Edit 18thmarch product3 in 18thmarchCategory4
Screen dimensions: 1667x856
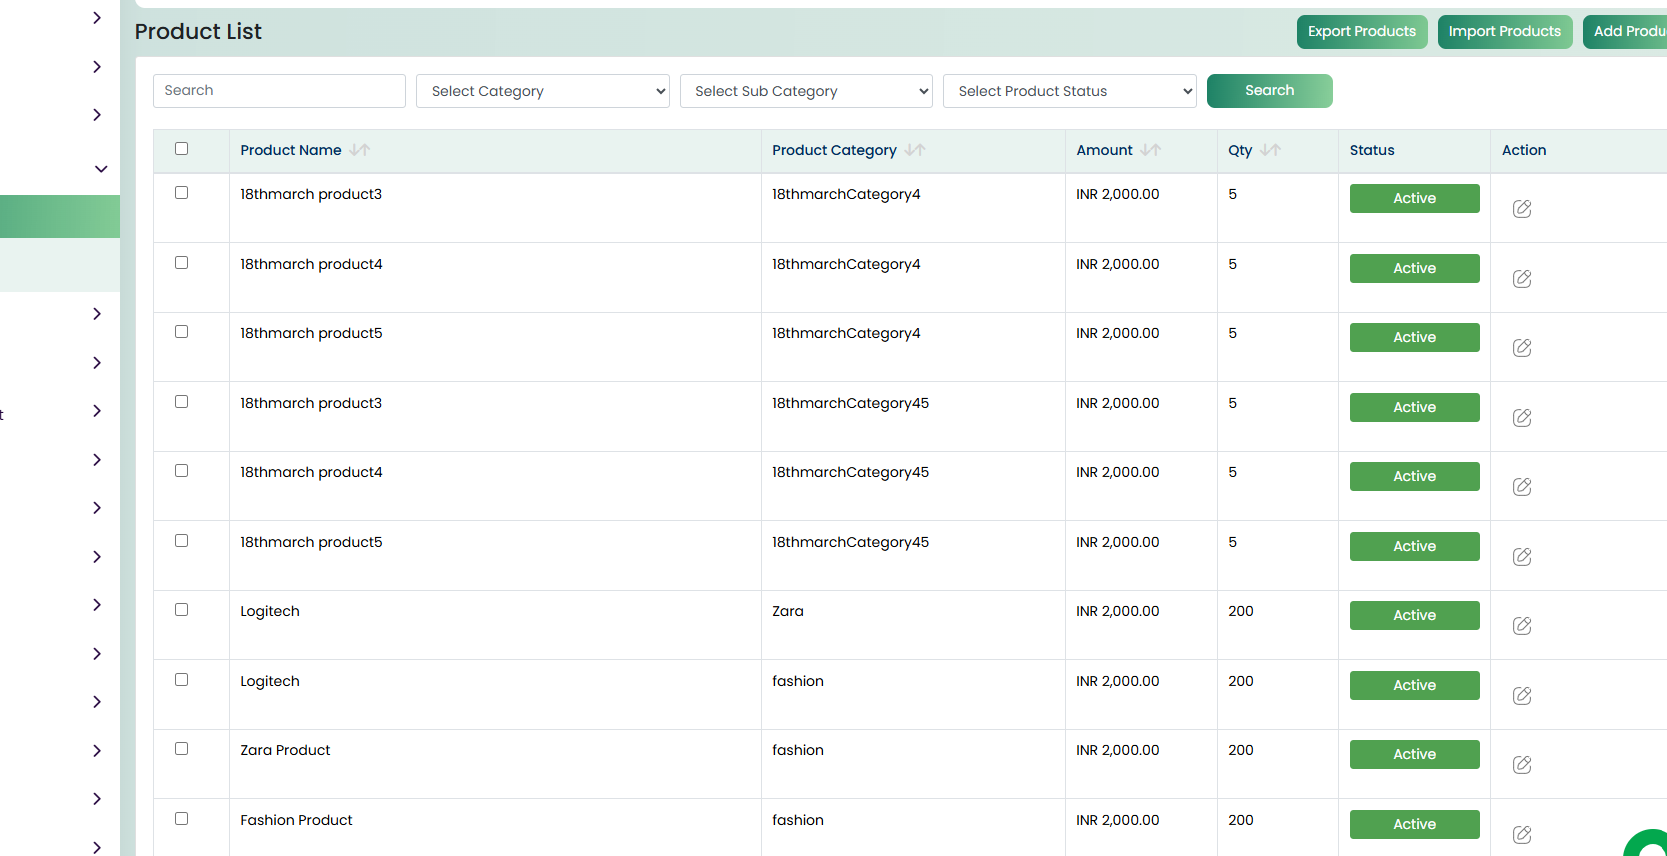(x=1522, y=209)
